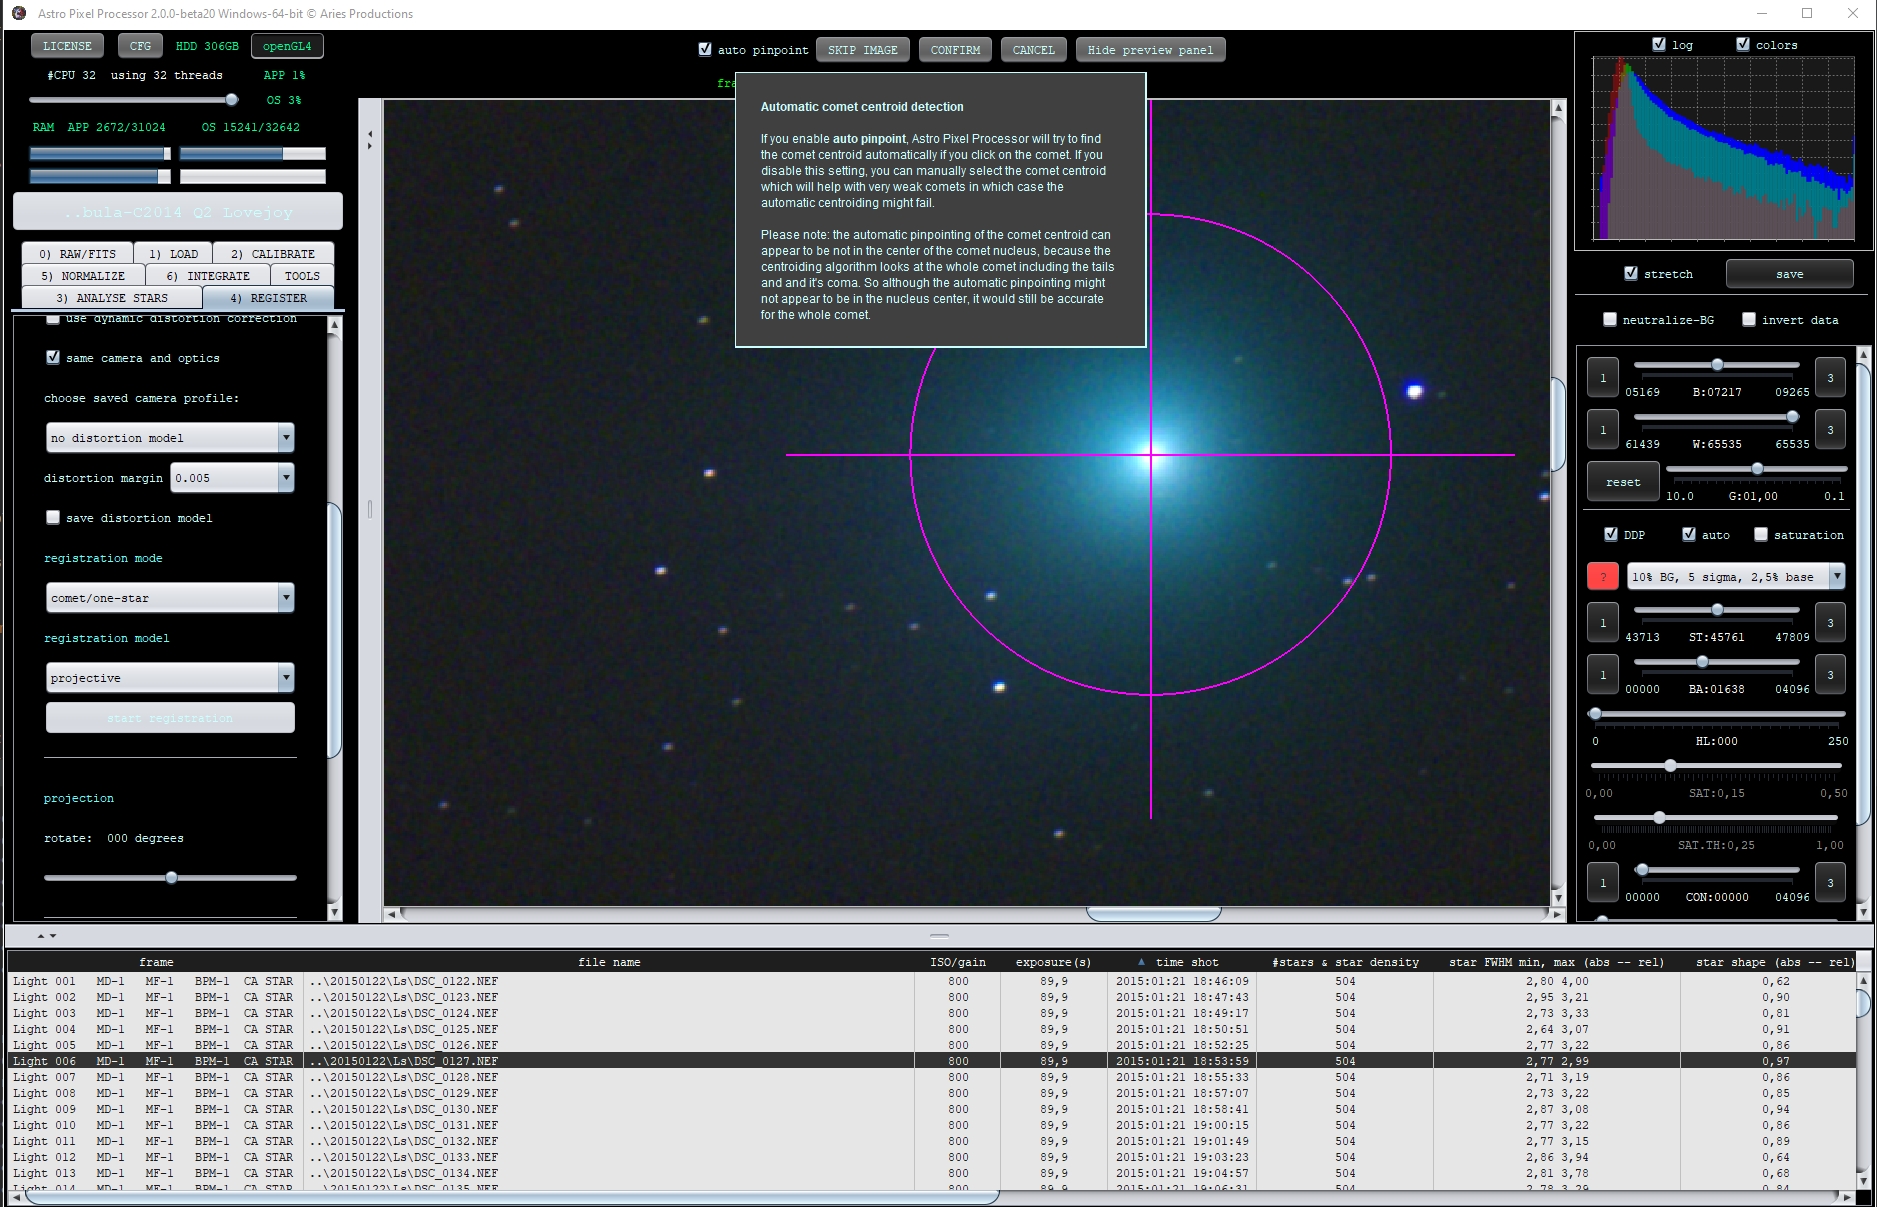Click the openGL4 indicator button

point(287,46)
